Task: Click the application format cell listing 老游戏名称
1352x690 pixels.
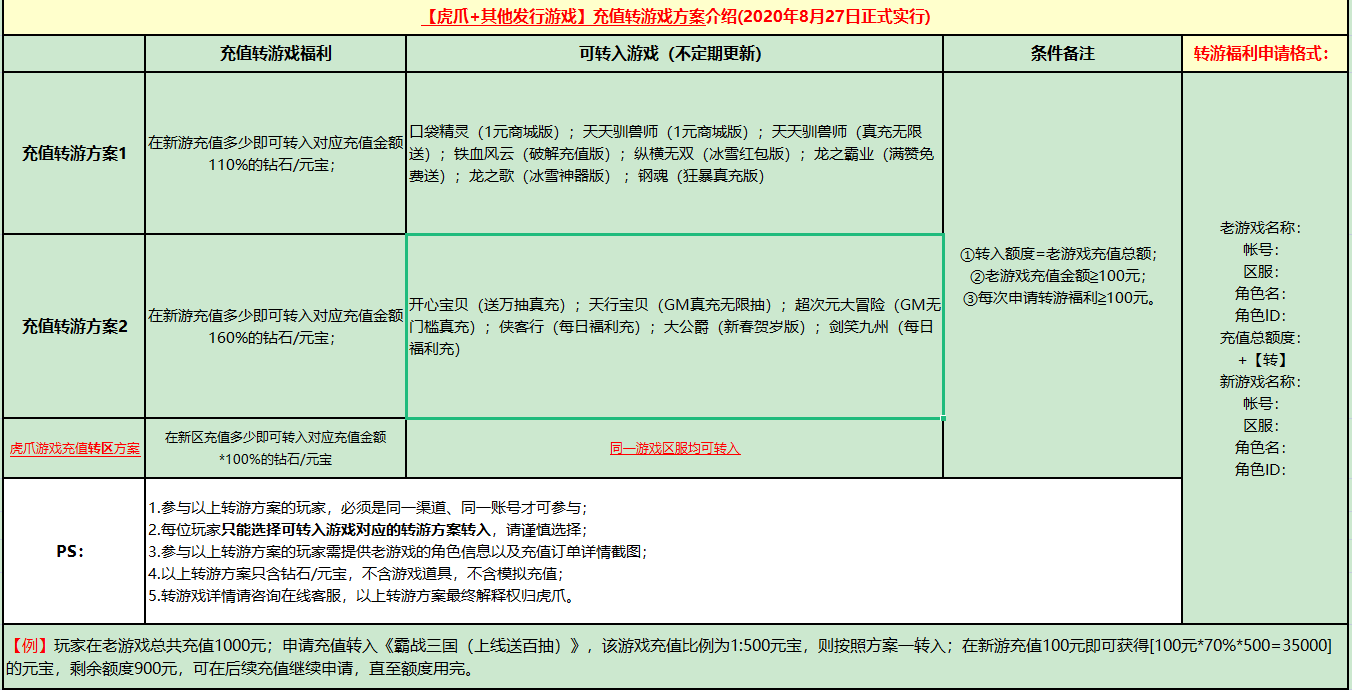Action: click(x=1265, y=348)
